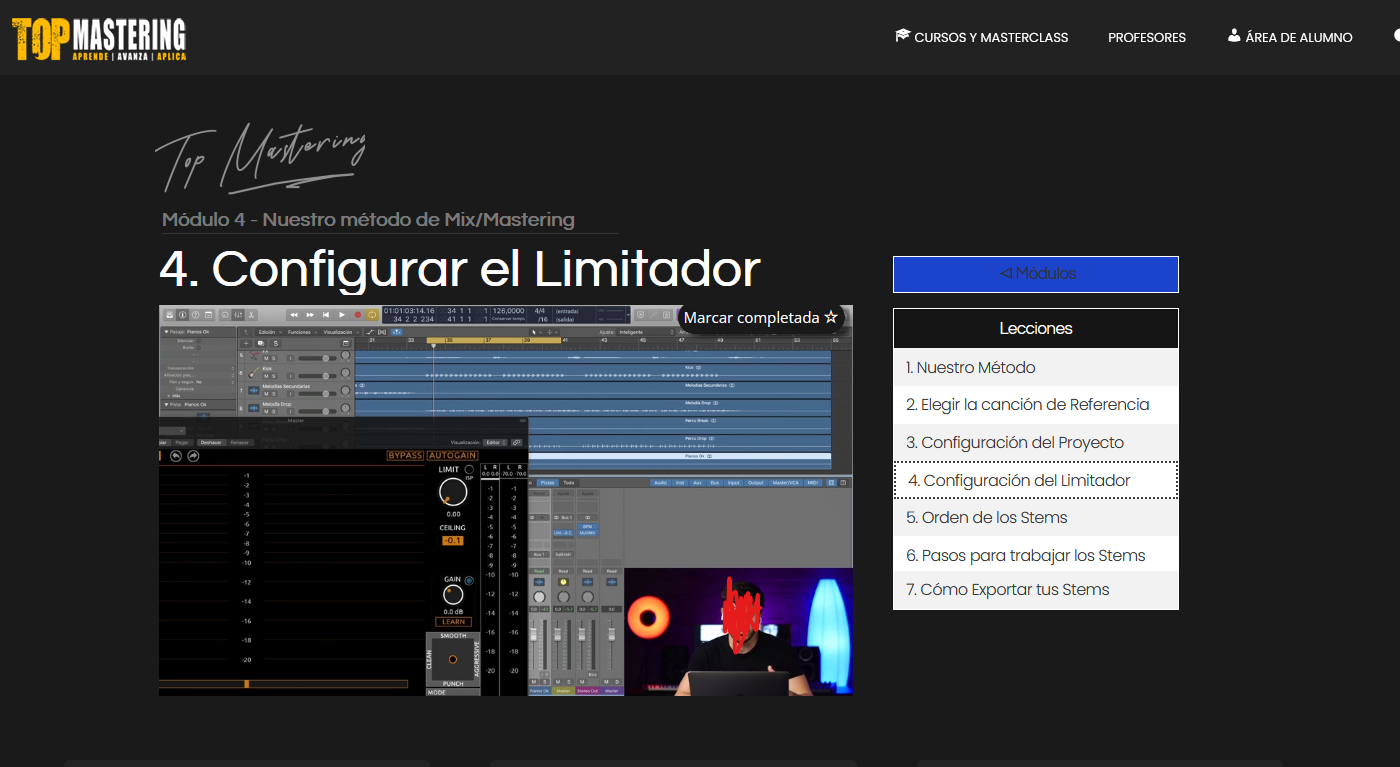
Task: Click the add track plus button
Action: 246,343
